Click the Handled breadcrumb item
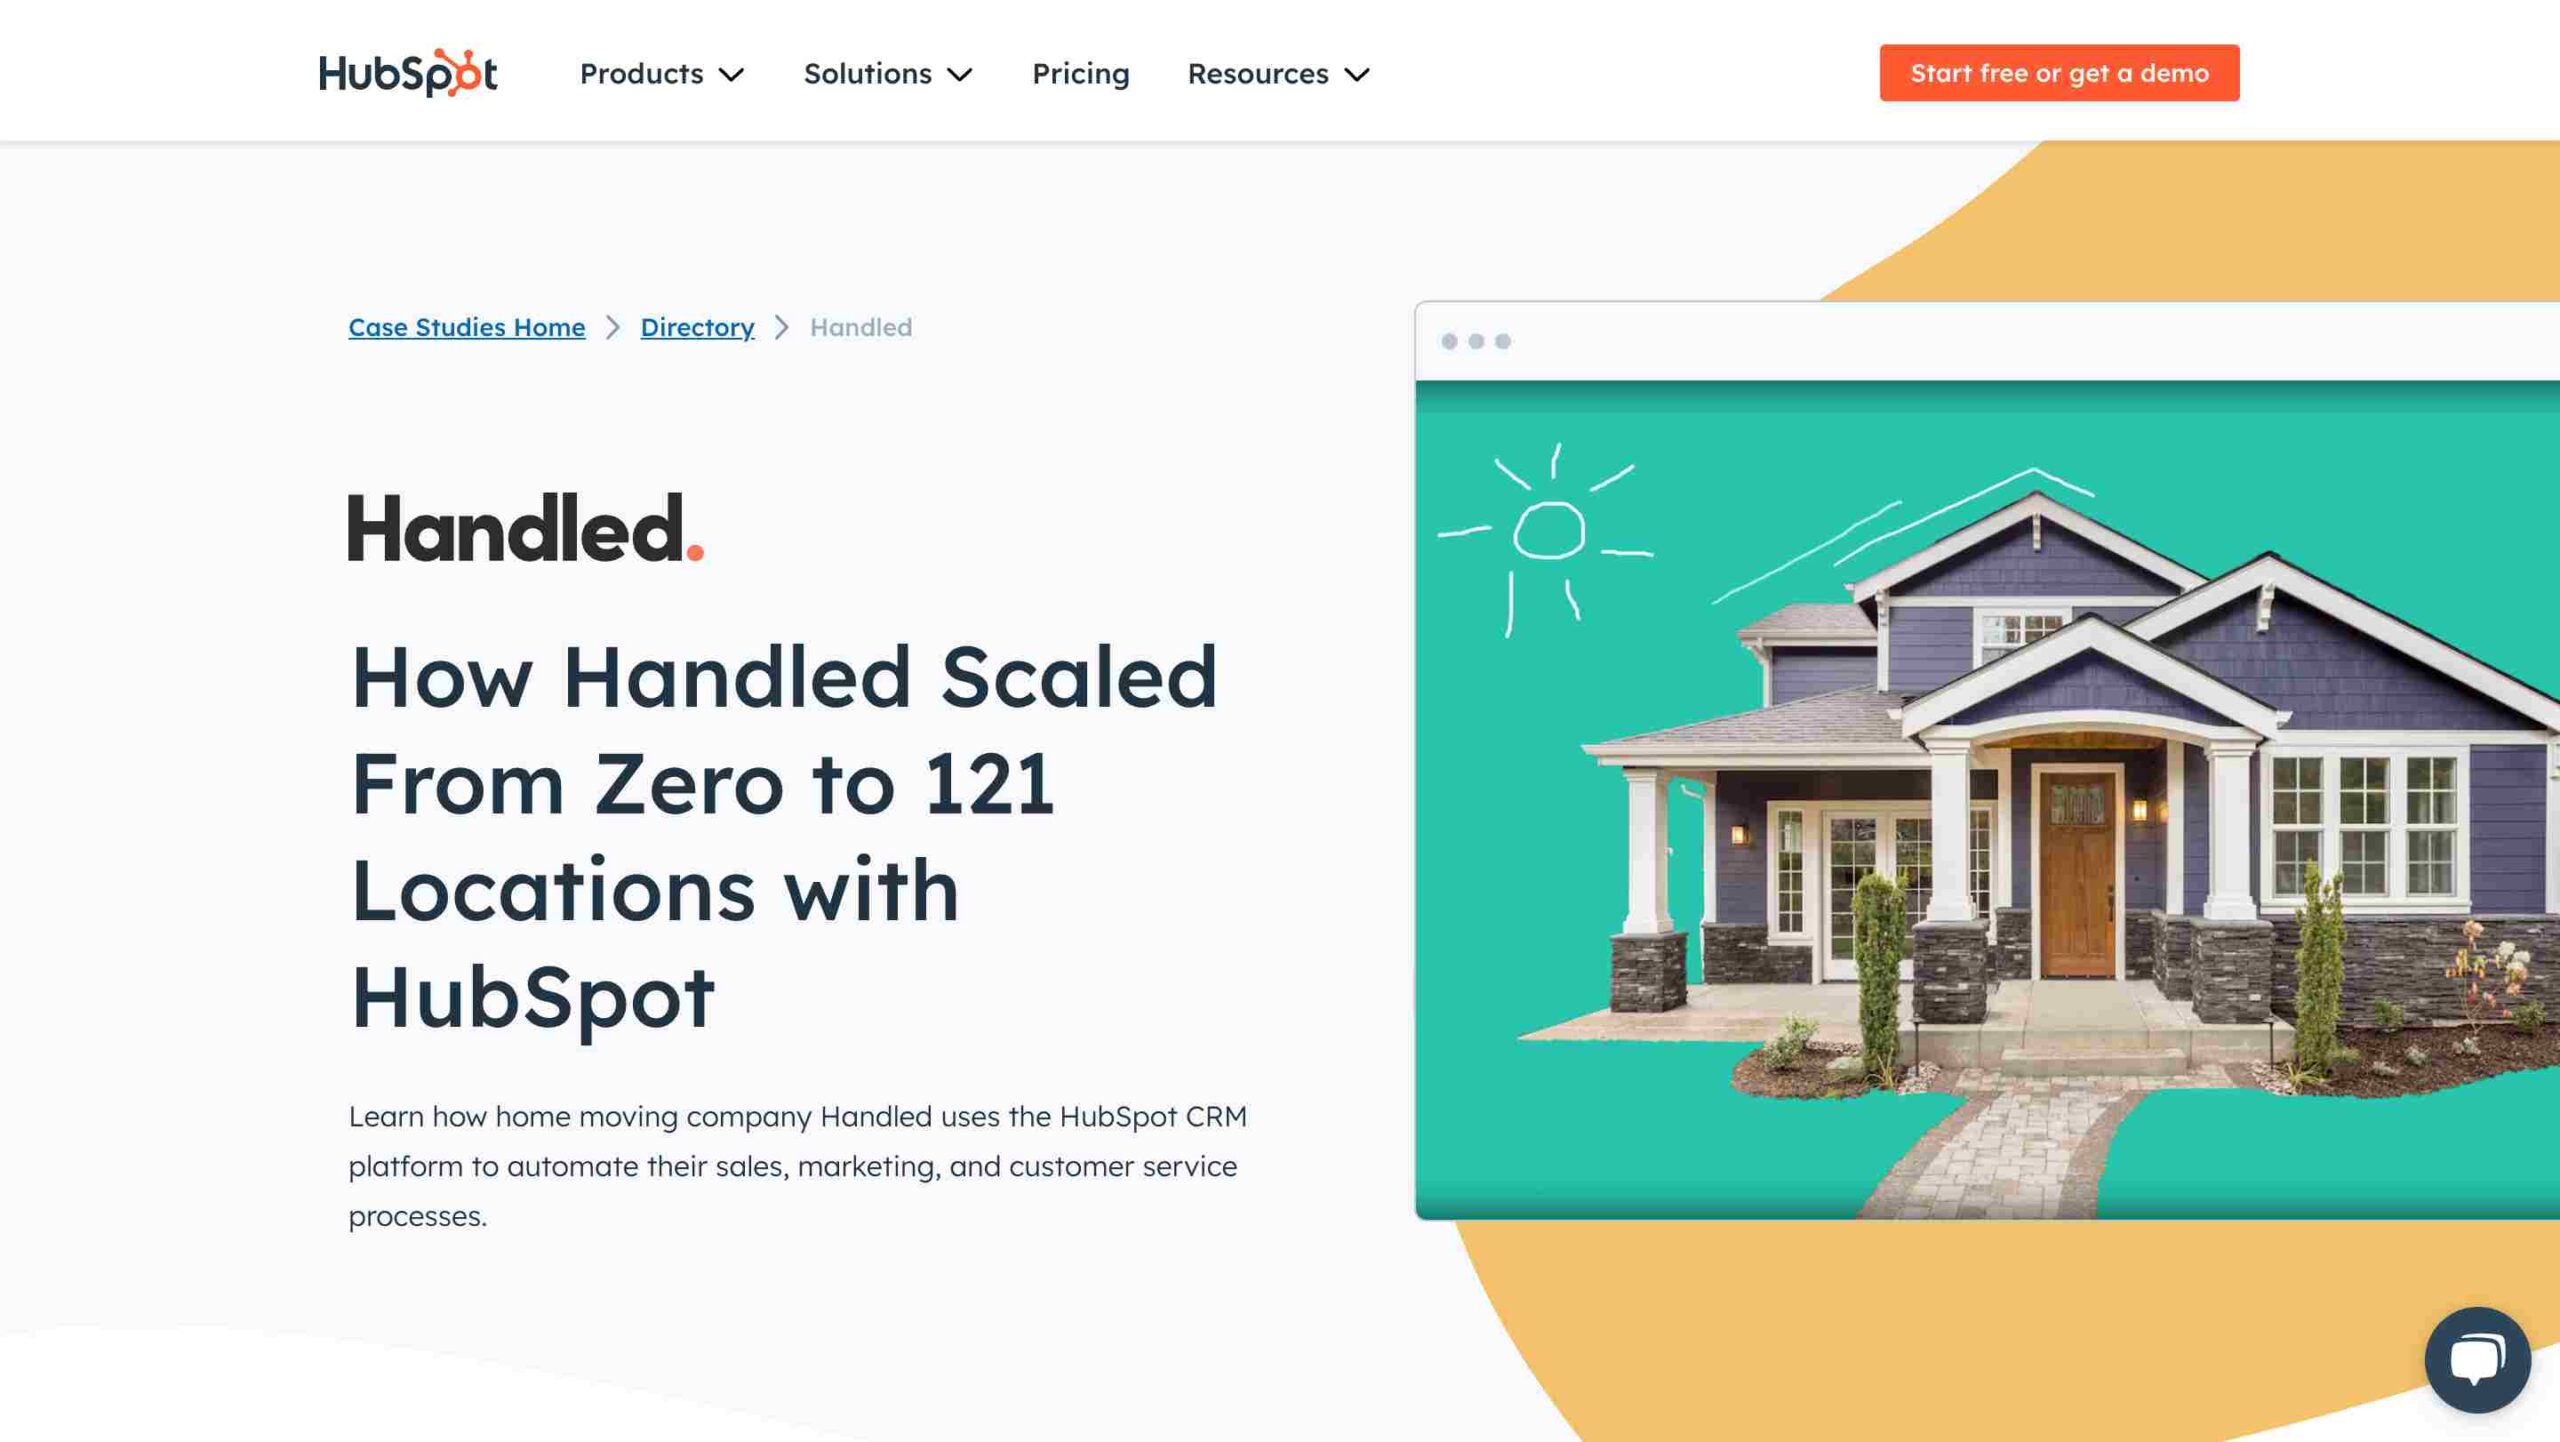The image size is (2560, 1442). (x=860, y=325)
